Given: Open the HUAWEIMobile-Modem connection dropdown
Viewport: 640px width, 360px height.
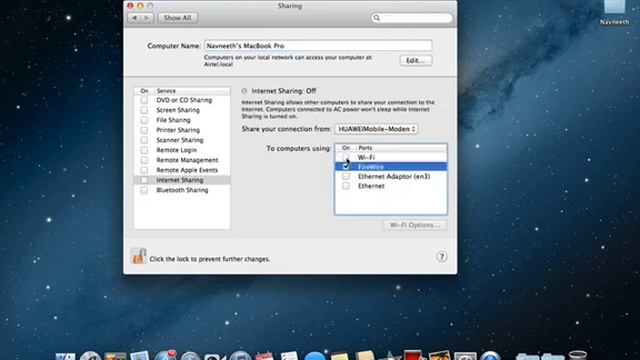Looking at the screenshot, I should pyautogui.click(x=376, y=129).
